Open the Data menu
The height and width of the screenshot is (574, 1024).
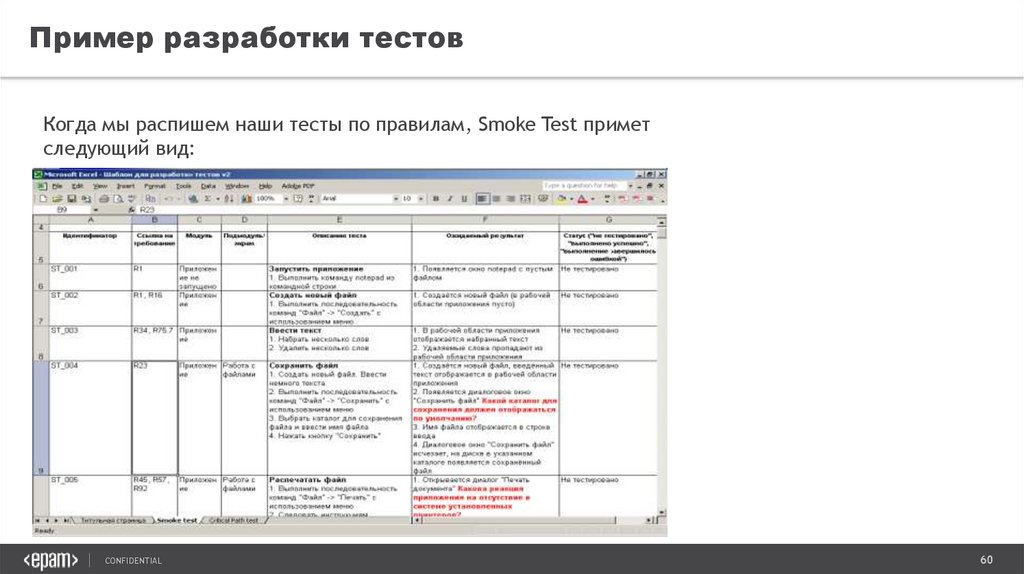(x=208, y=186)
